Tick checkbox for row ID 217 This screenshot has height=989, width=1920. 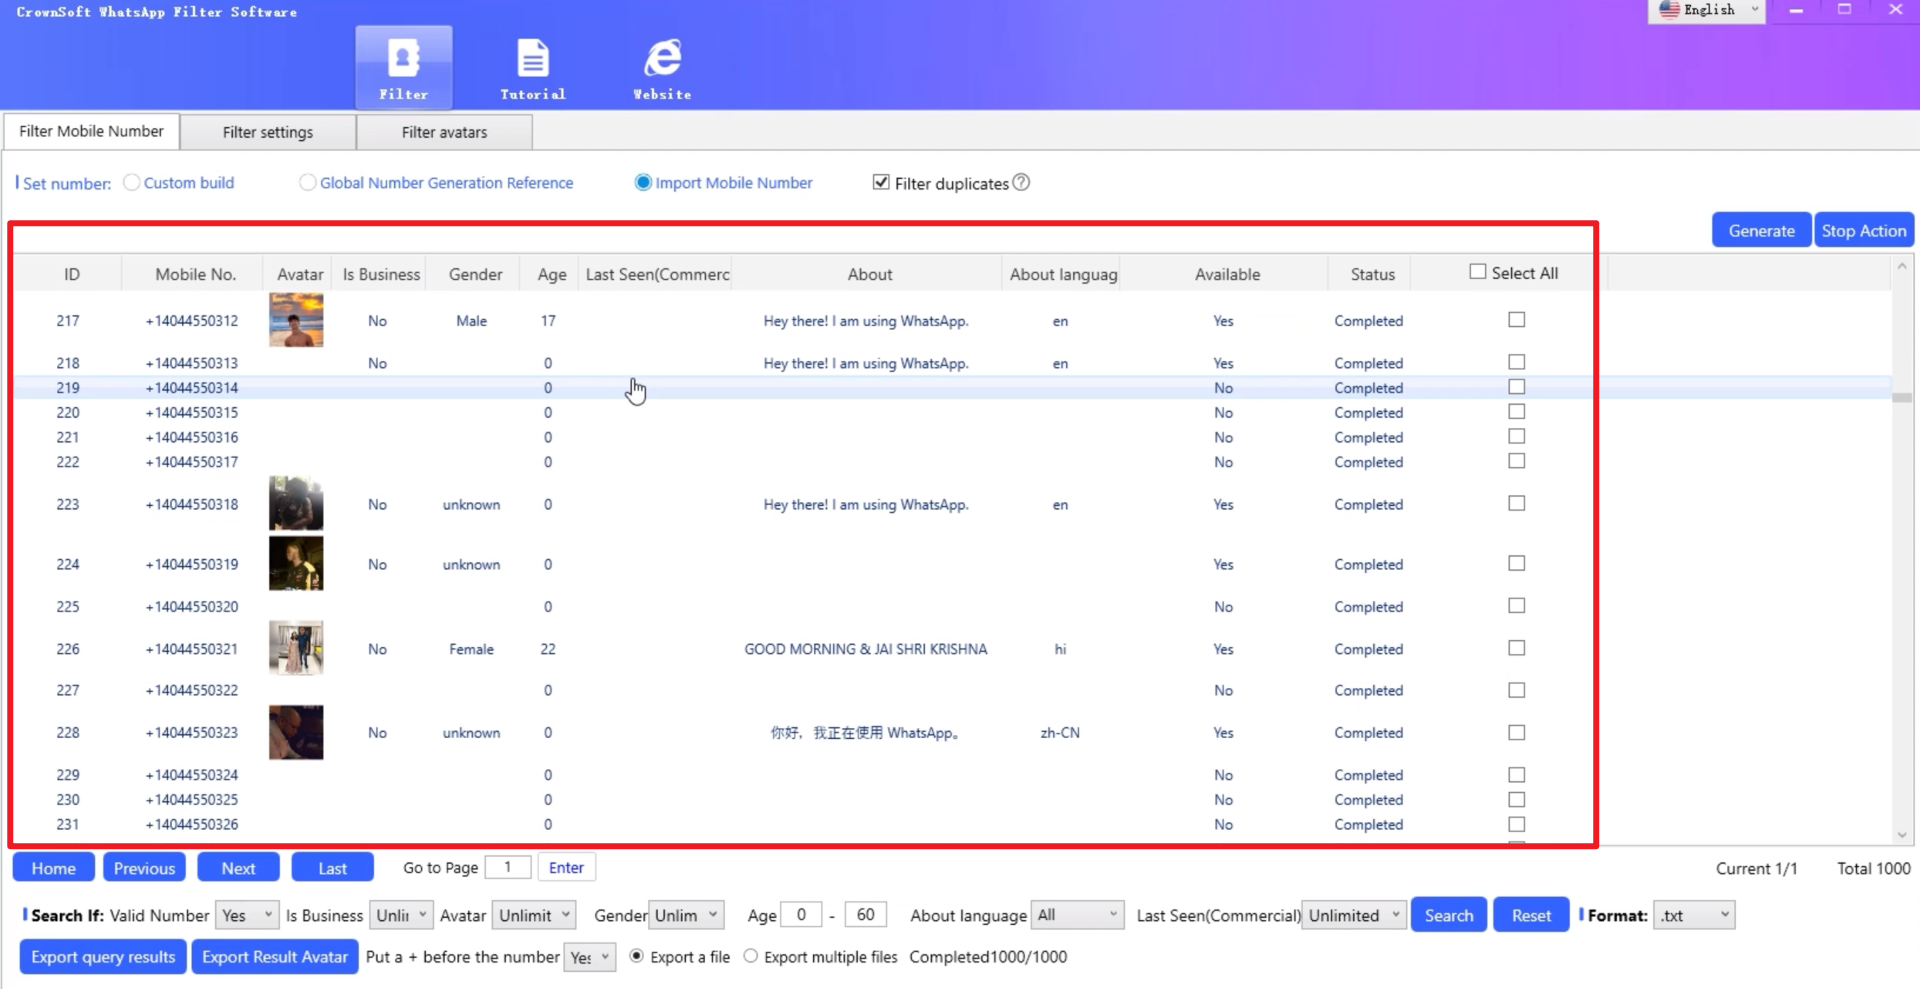(x=1517, y=320)
